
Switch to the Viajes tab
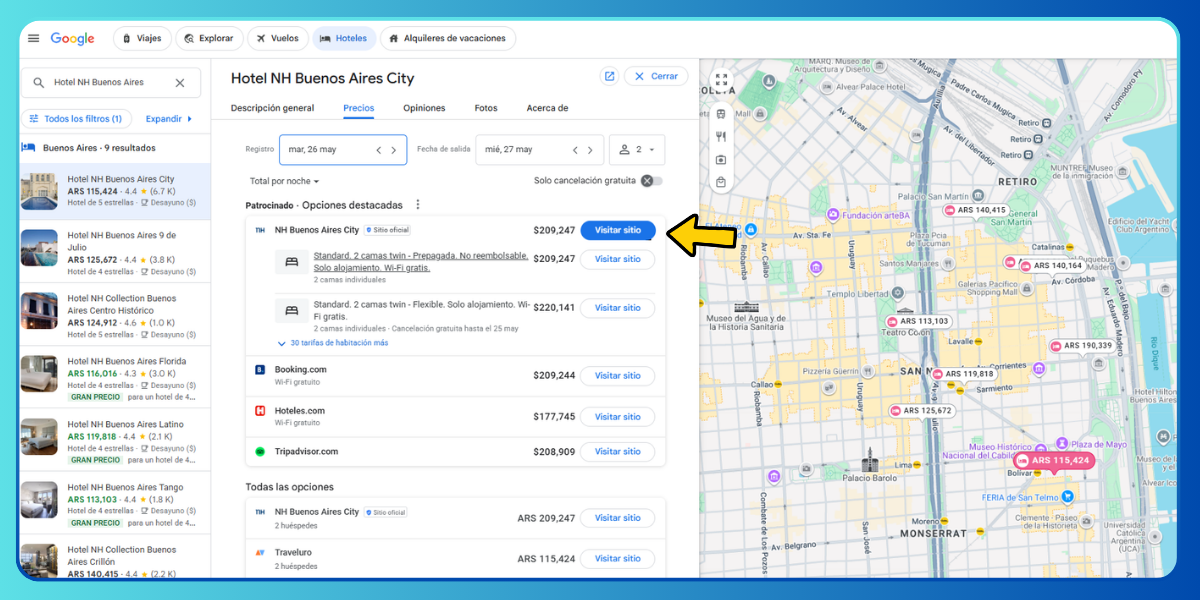click(142, 38)
